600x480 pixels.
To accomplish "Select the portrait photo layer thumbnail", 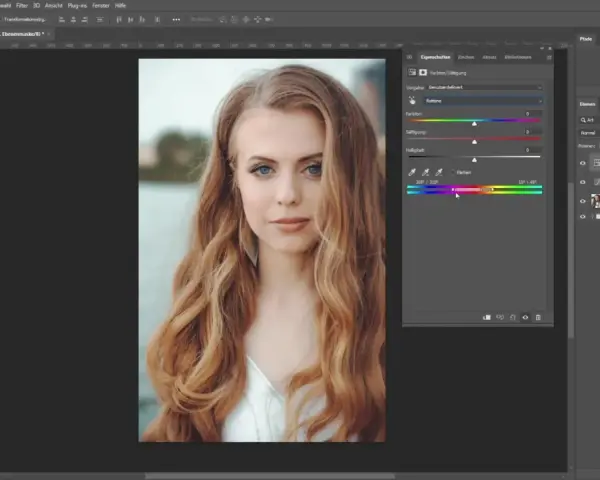I will pyautogui.click(x=596, y=201).
